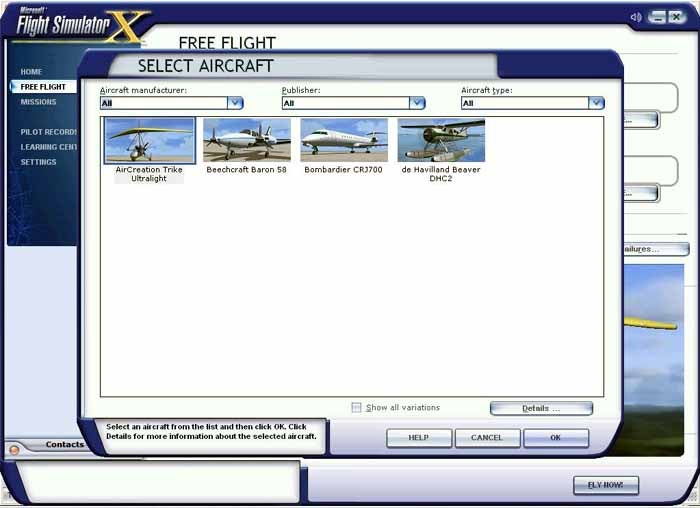Screen dimensions: 700x508
Task: Enable the Show all variations checkbox
Action: point(356,407)
